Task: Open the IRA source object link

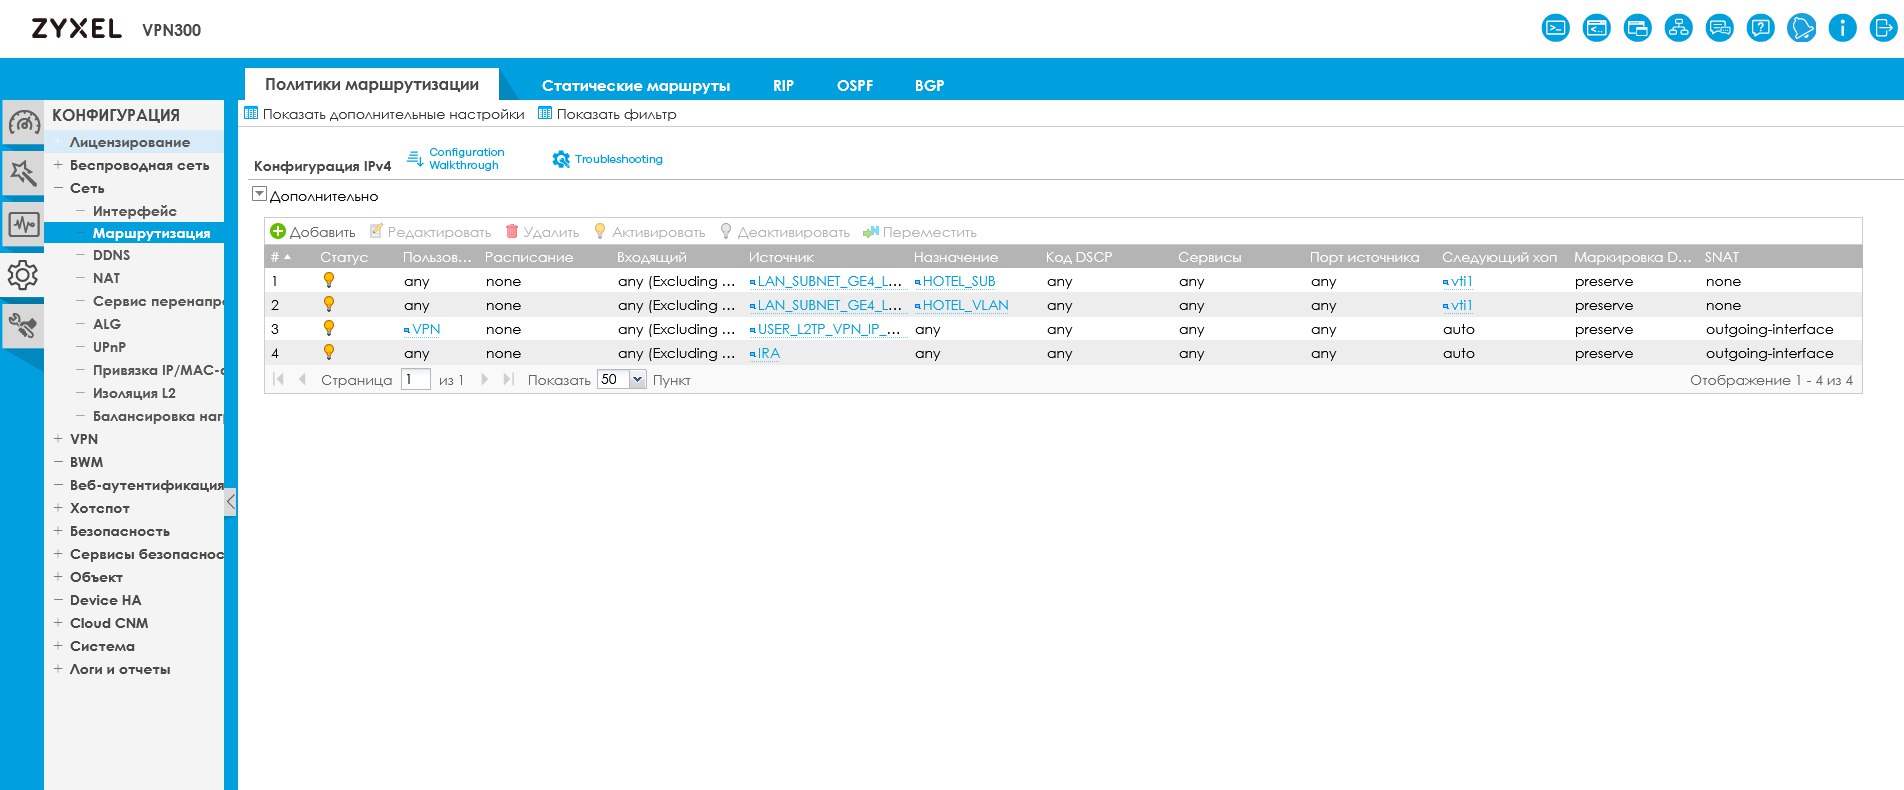Action: [x=768, y=353]
